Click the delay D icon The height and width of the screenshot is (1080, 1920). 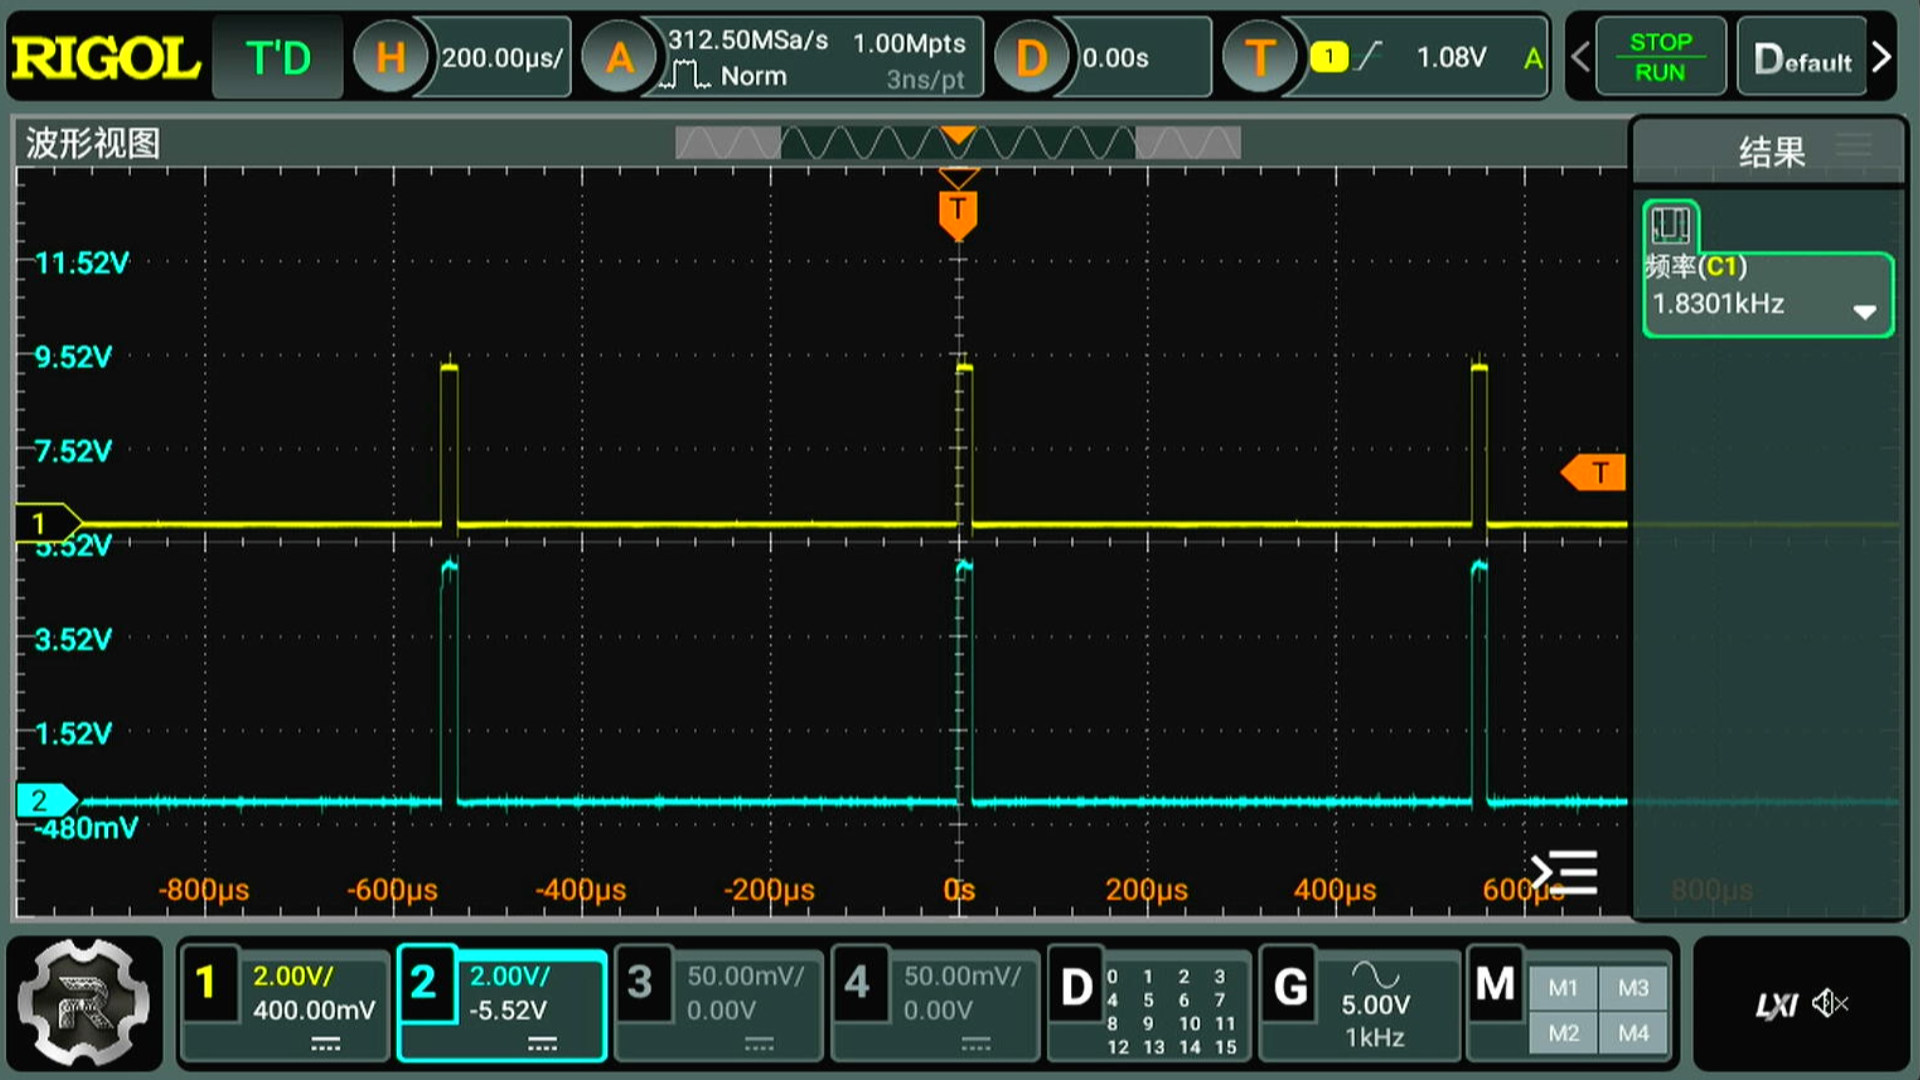click(x=1031, y=58)
